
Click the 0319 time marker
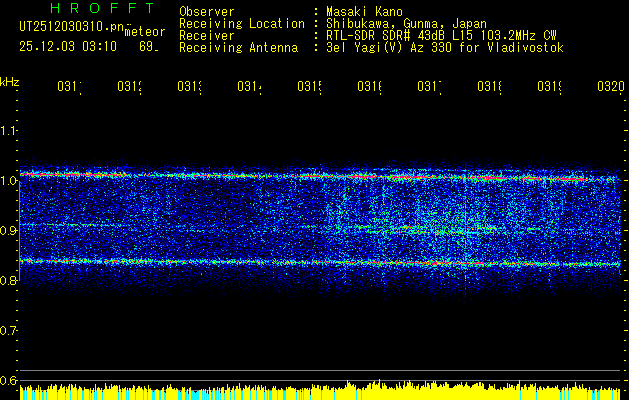pyautogui.click(x=549, y=87)
